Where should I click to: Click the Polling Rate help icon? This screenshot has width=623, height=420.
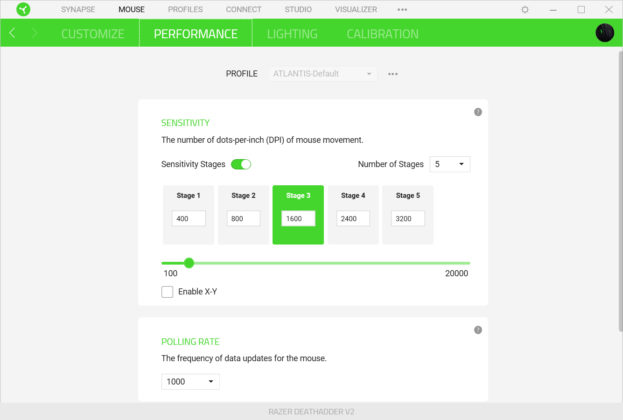click(478, 330)
